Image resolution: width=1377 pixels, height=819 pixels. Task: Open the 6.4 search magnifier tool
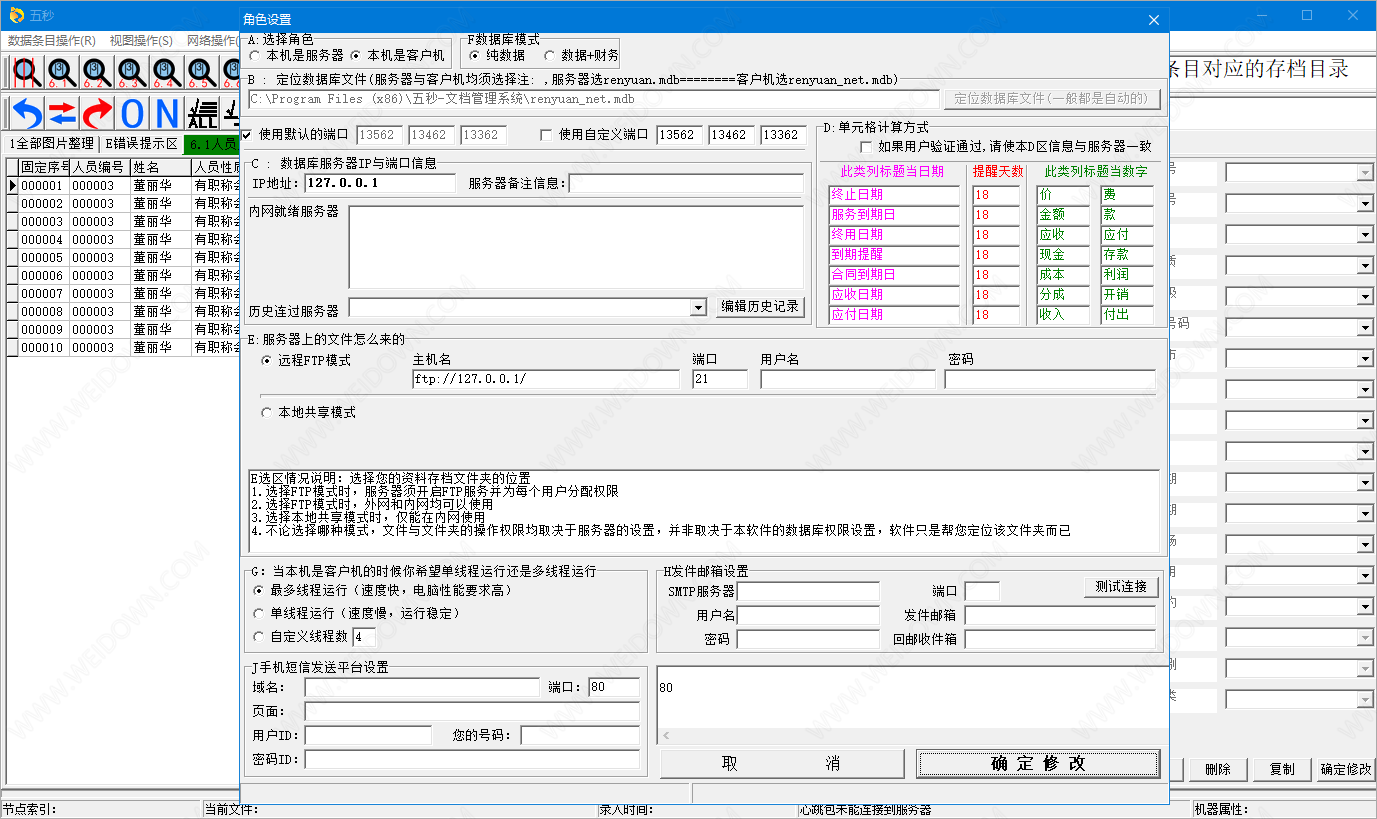[167, 72]
